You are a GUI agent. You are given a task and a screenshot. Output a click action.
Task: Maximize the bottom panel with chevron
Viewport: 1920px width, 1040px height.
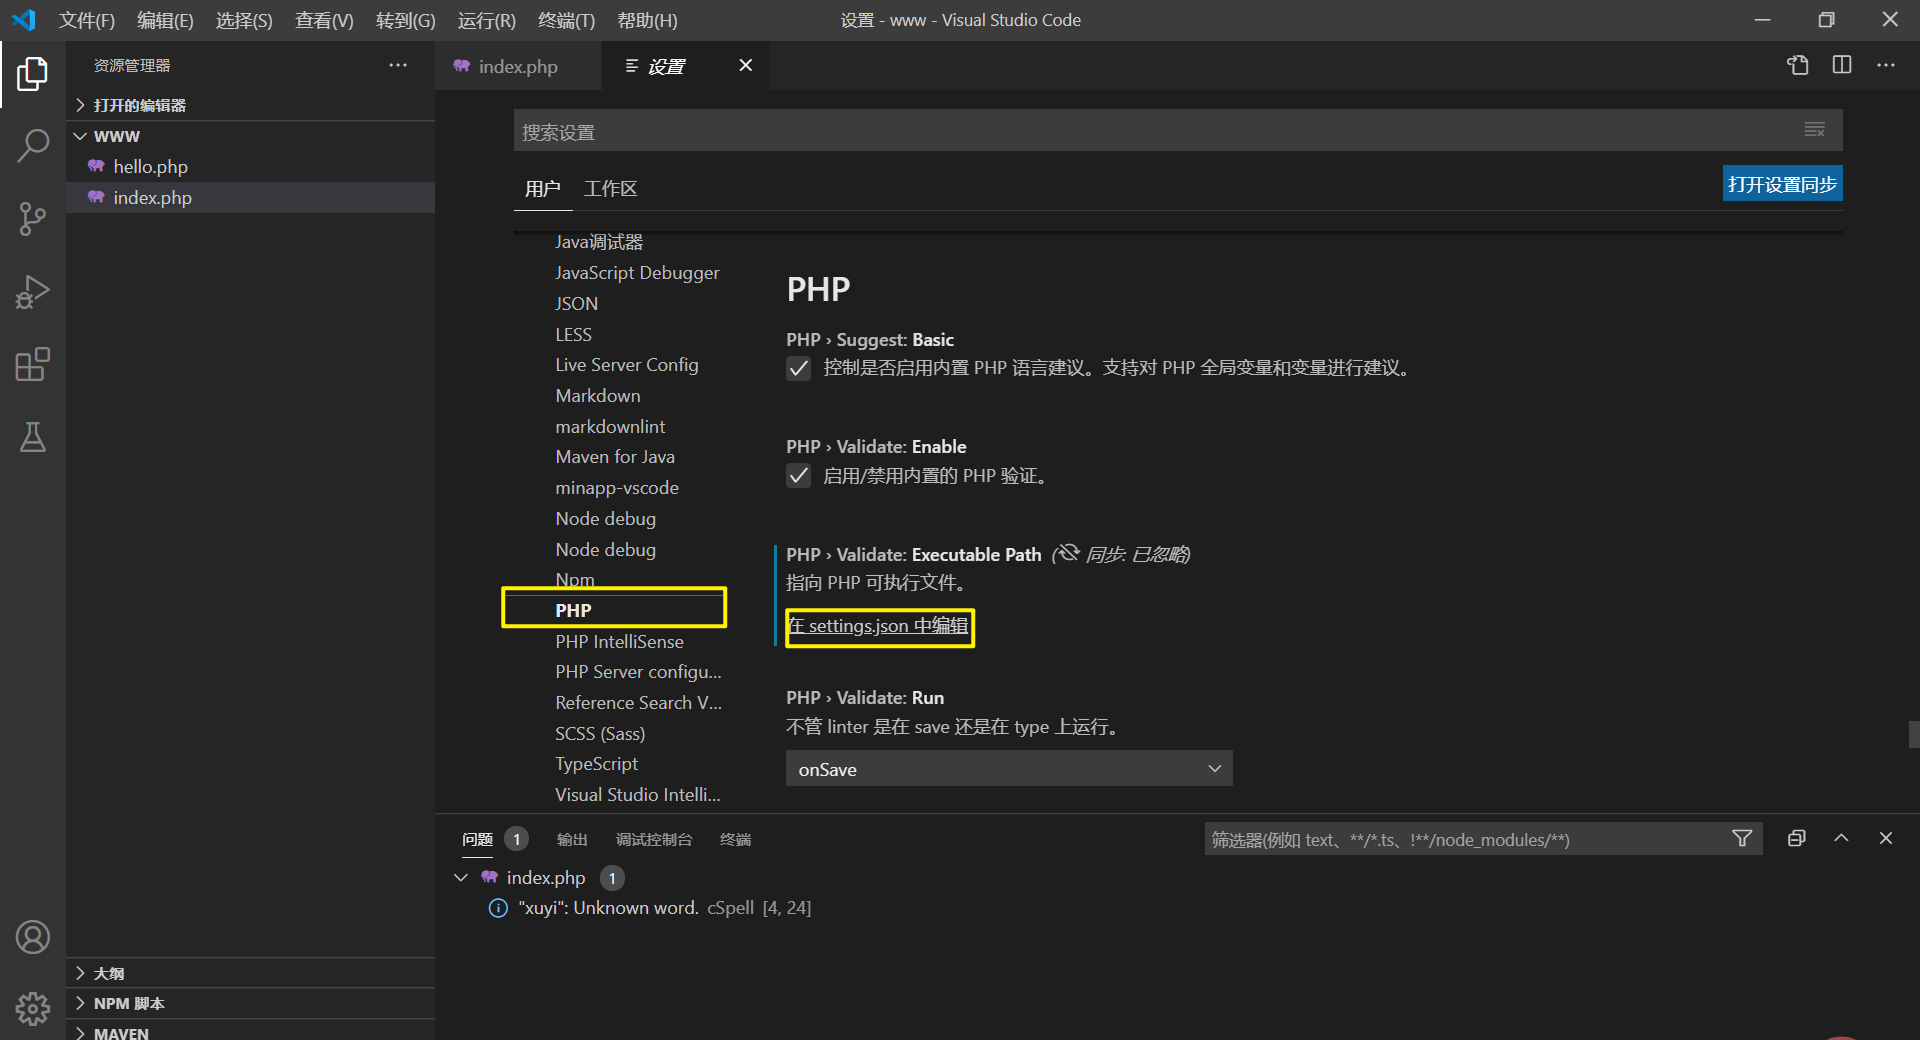[x=1841, y=839]
